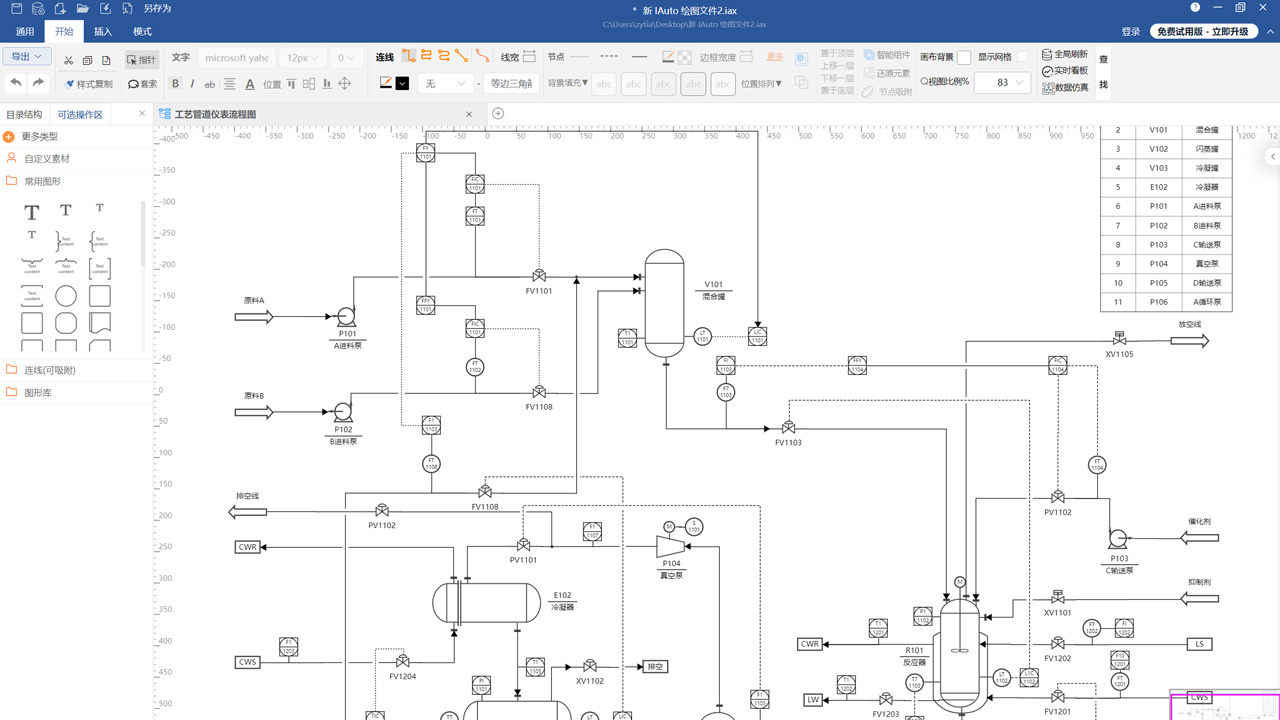The image size is (1280, 720).
Task: Click the open folder icon in title bar
Action: (82, 9)
